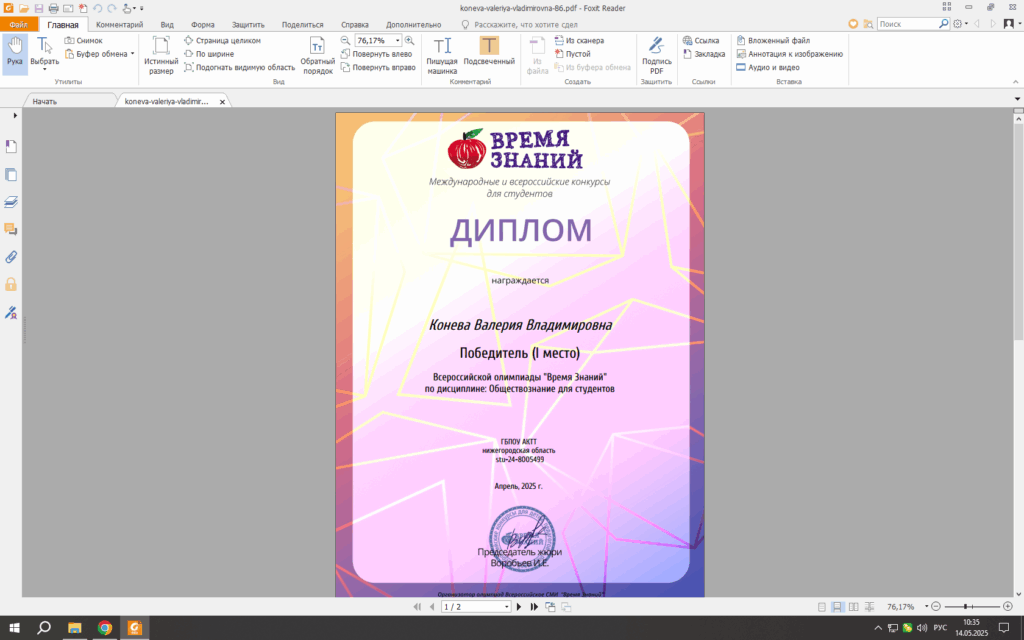Open the Файл menu

point(19,24)
